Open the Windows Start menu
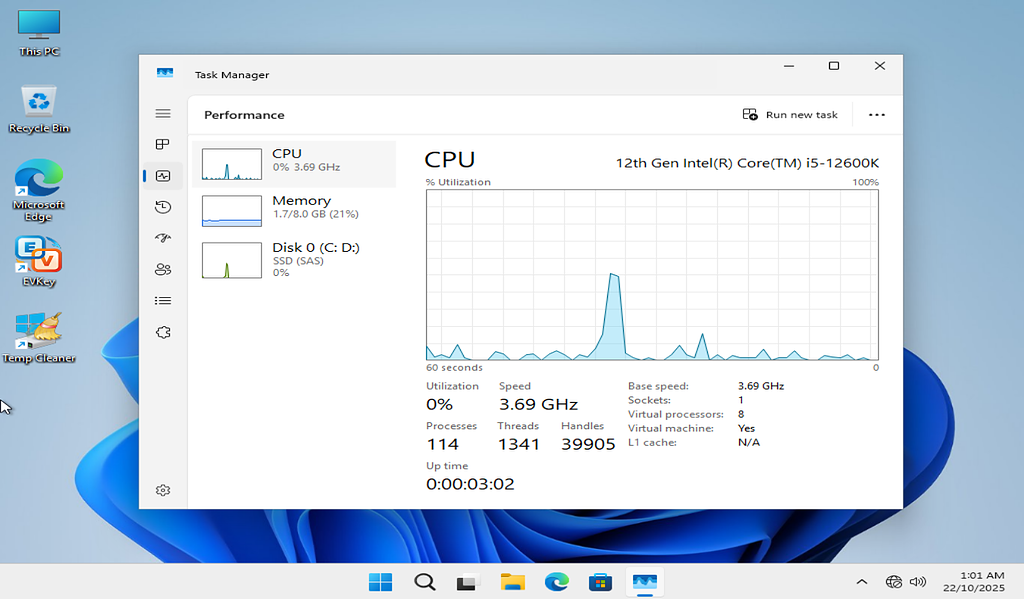1024x599 pixels. coord(380,582)
